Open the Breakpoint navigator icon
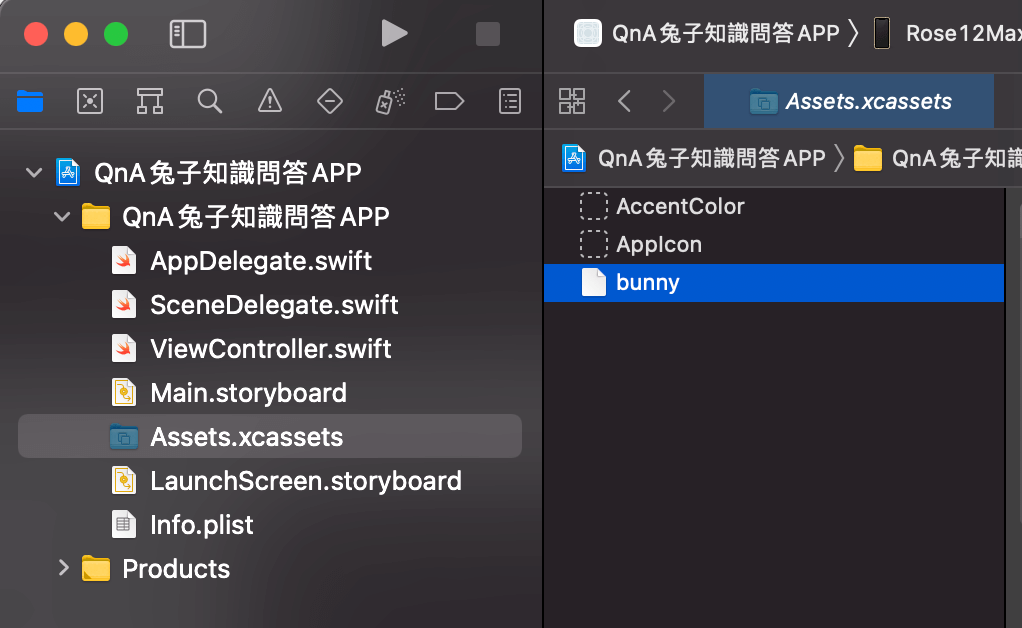Viewport: 1022px width, 628px height. point(449,101)
